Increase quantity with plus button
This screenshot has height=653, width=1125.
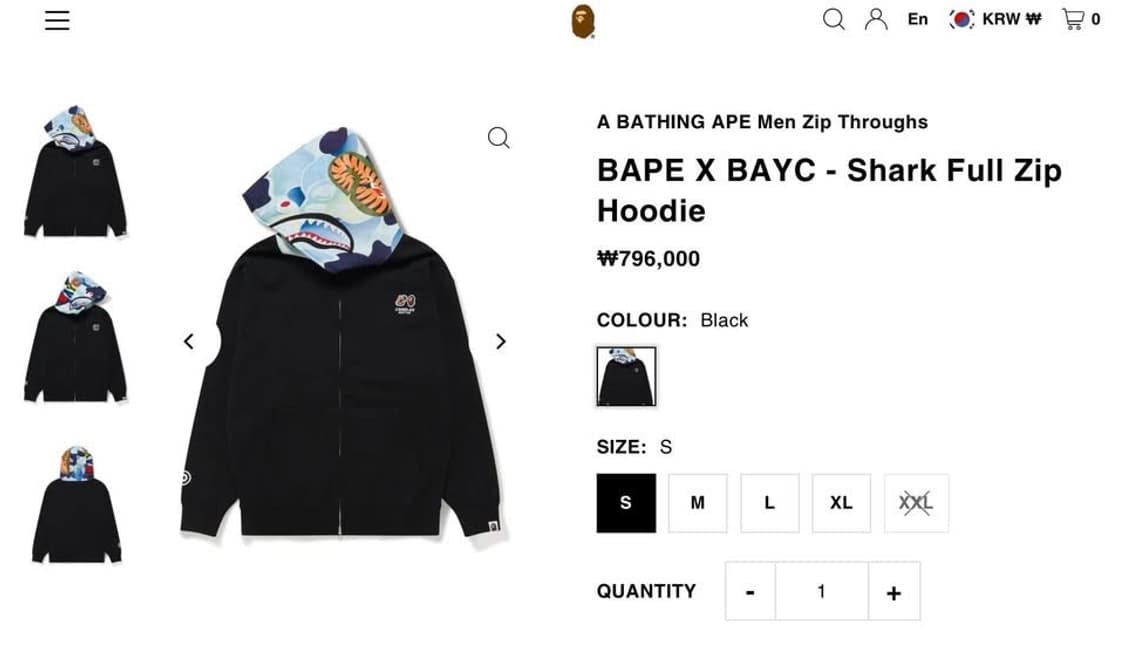tap(894, 591)
